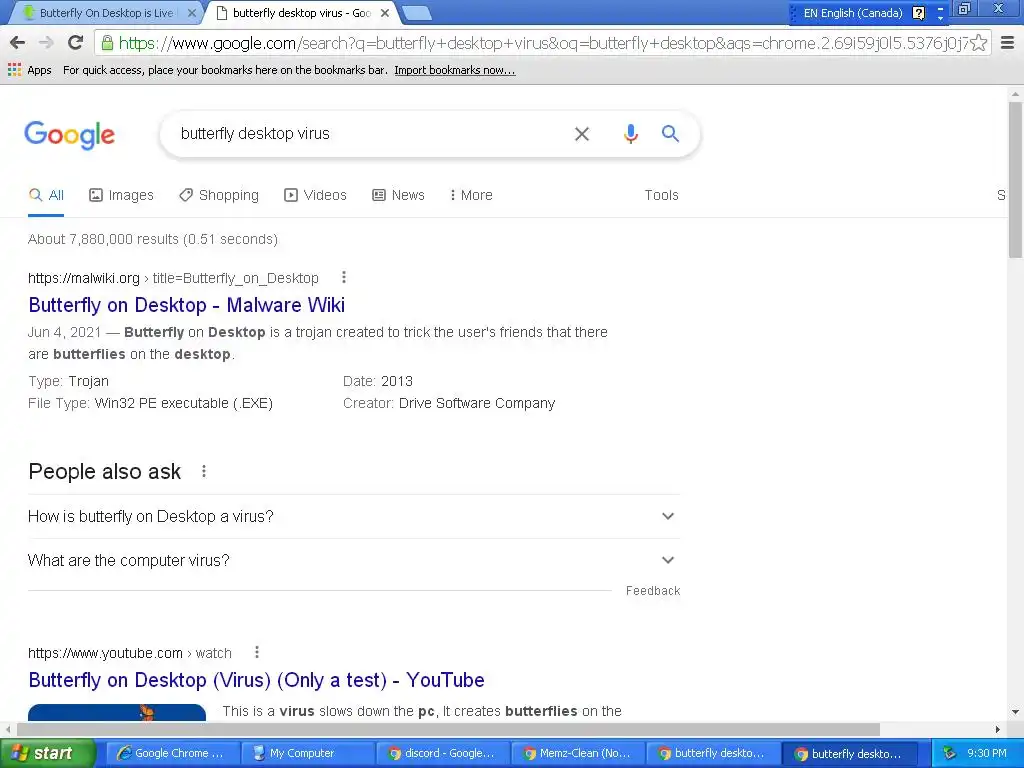Click EN English (Canada) language bar

852,13
